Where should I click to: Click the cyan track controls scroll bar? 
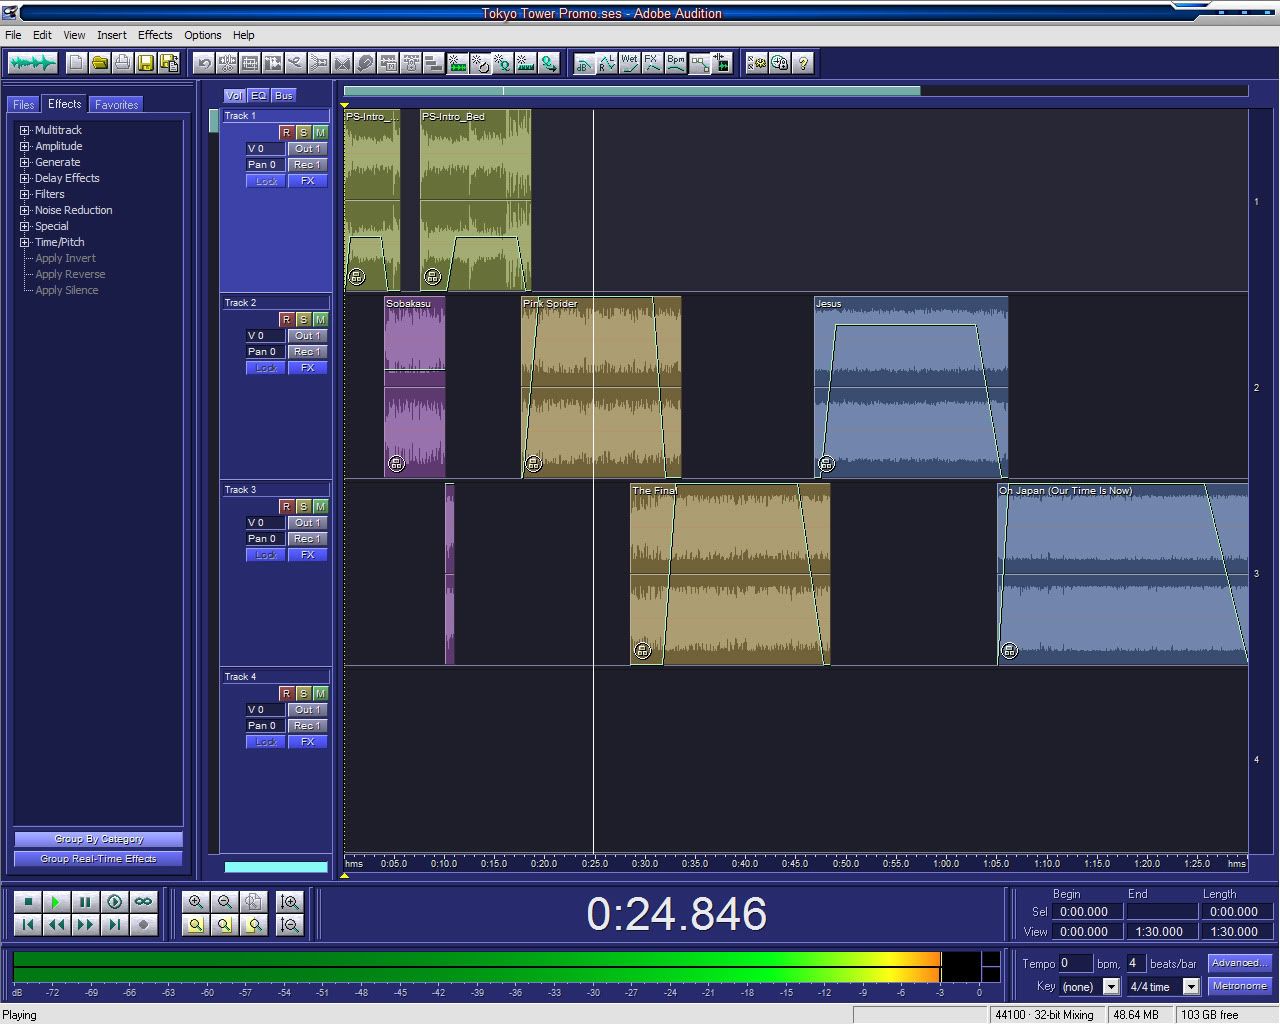click(276, 867)
